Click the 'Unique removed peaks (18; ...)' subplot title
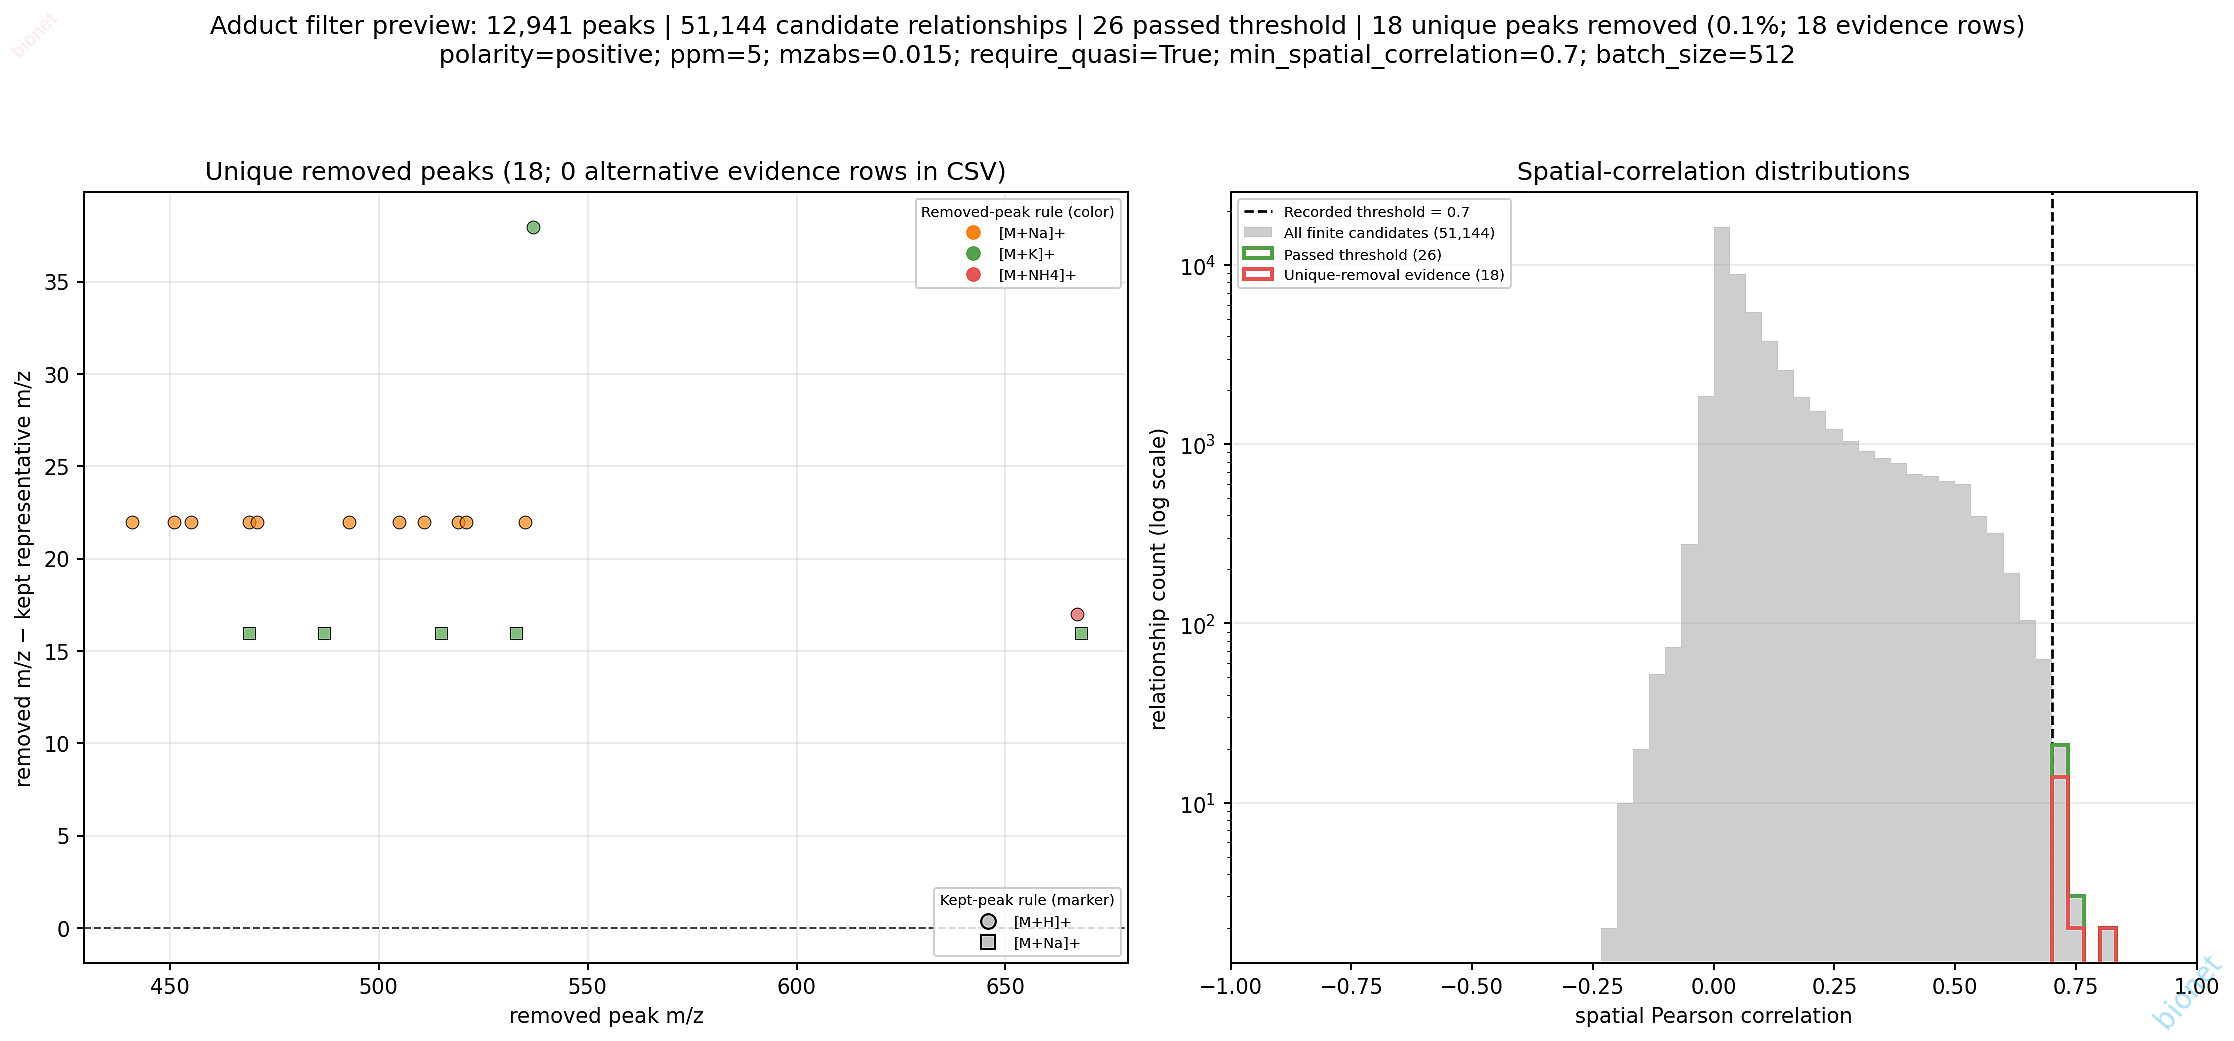This screenshot has height=1041, width=2234. point(605,172)
